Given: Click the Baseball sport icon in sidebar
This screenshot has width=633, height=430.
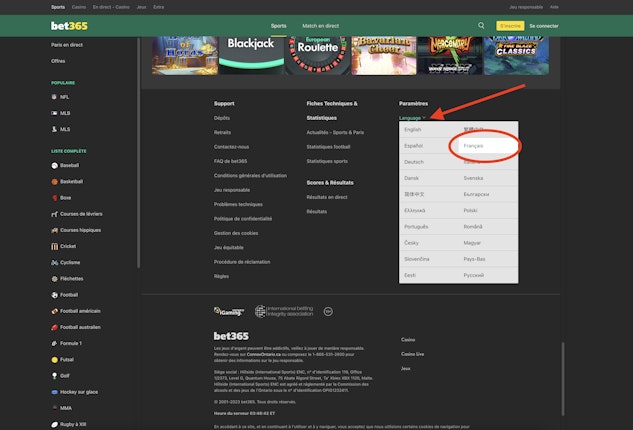Looking at the screenshot, I should point(55,164).
